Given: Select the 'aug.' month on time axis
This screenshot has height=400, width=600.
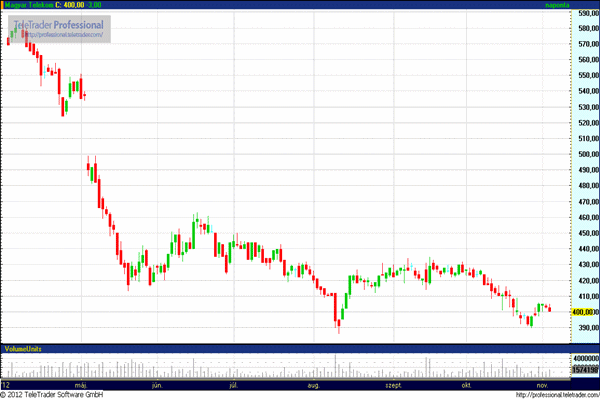Looking at the screenshot, I should 314,383.
